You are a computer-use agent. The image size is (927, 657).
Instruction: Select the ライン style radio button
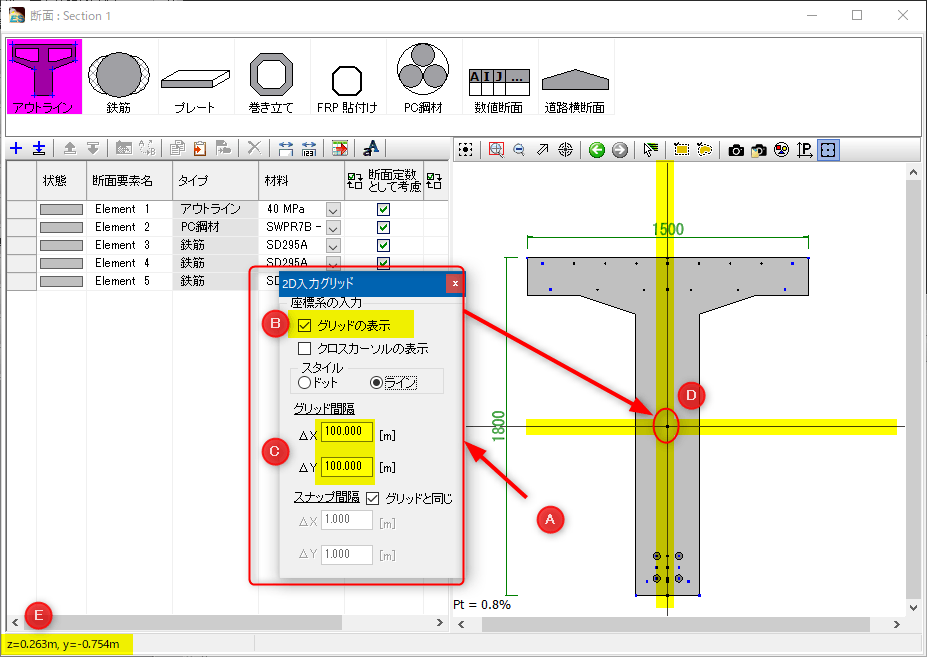(376, 383)
